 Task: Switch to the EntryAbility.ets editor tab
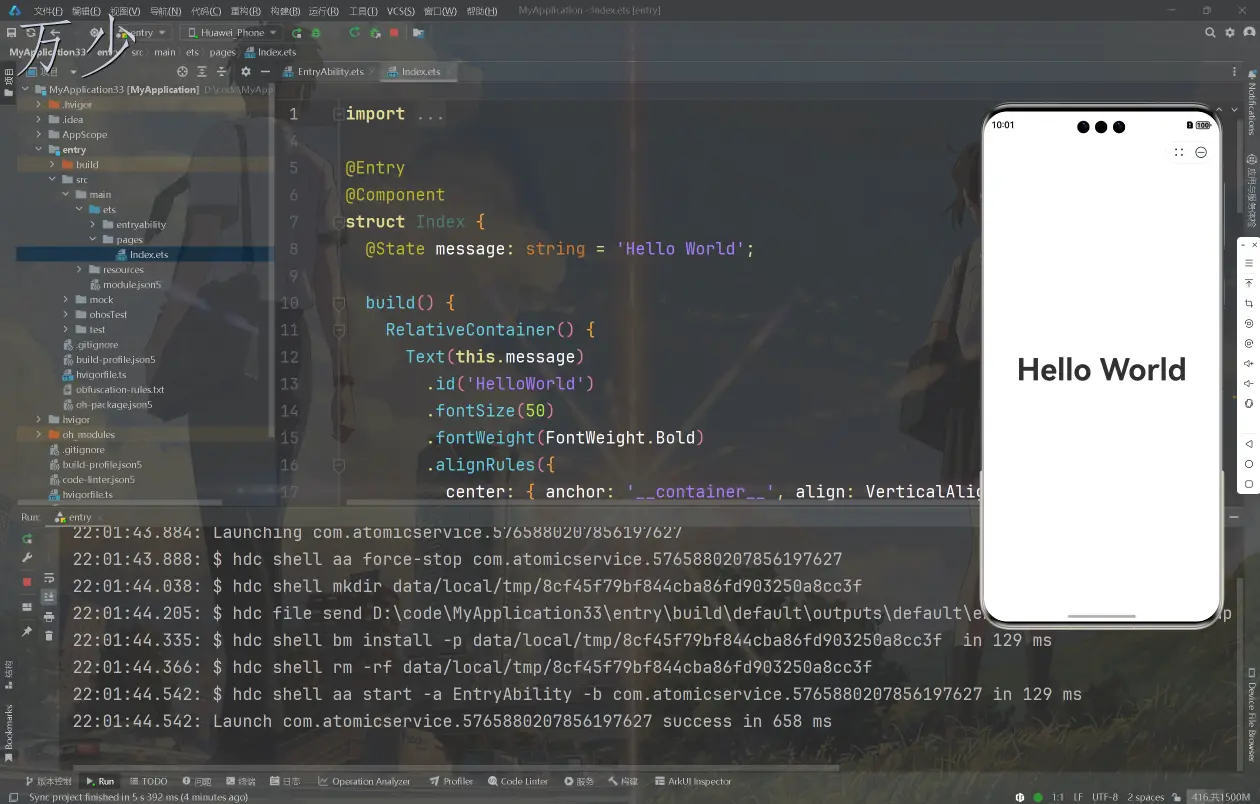(329, 72)
